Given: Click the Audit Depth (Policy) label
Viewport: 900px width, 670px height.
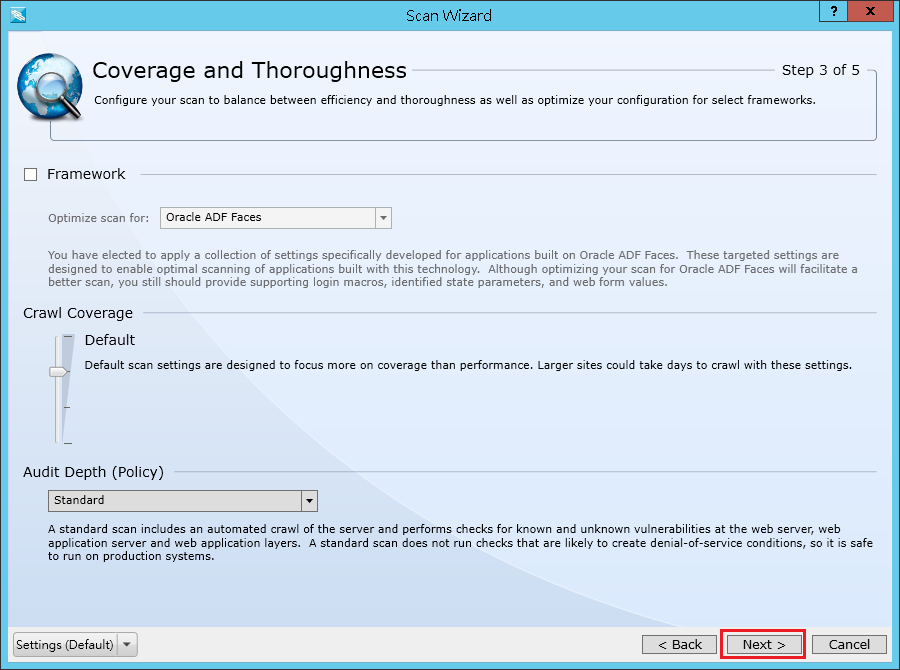Looking at the screenshot, I should tap(94, 472).
